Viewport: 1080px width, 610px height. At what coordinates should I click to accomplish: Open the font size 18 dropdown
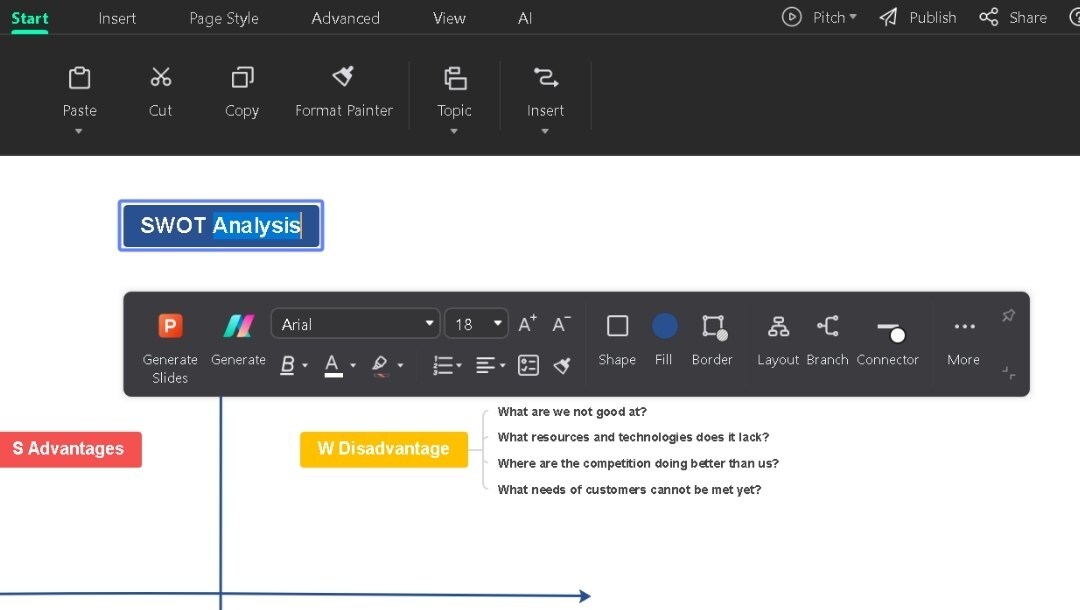coord(477,324)
